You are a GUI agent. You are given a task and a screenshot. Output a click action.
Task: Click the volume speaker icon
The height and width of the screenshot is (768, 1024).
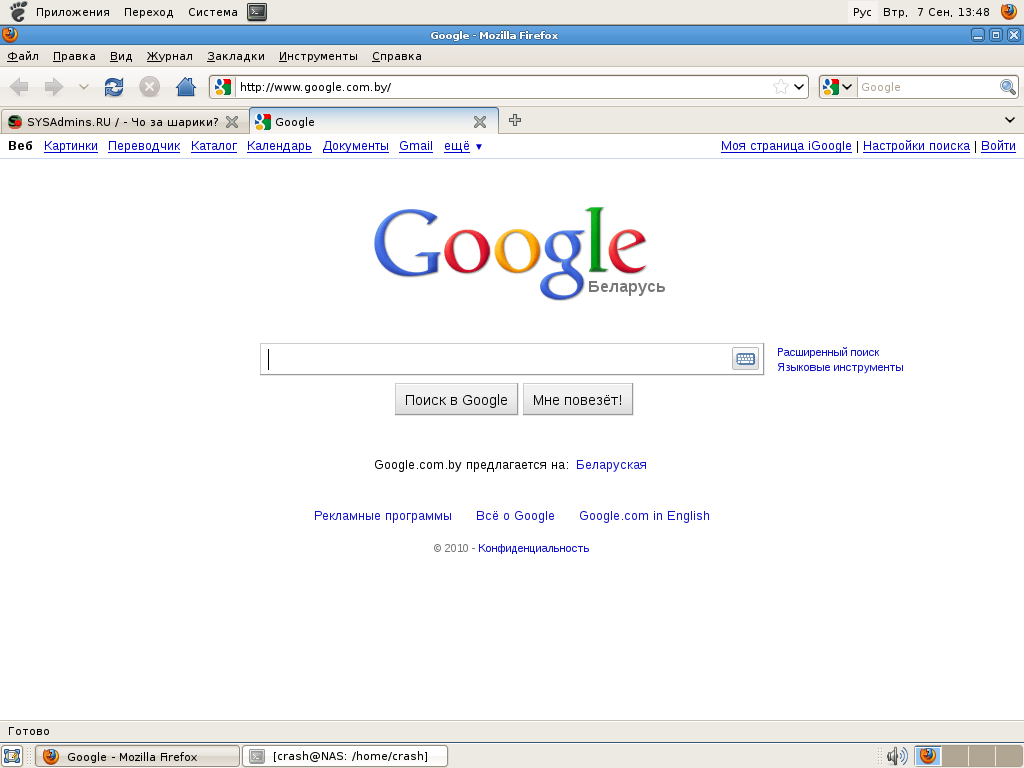(897, 756)
